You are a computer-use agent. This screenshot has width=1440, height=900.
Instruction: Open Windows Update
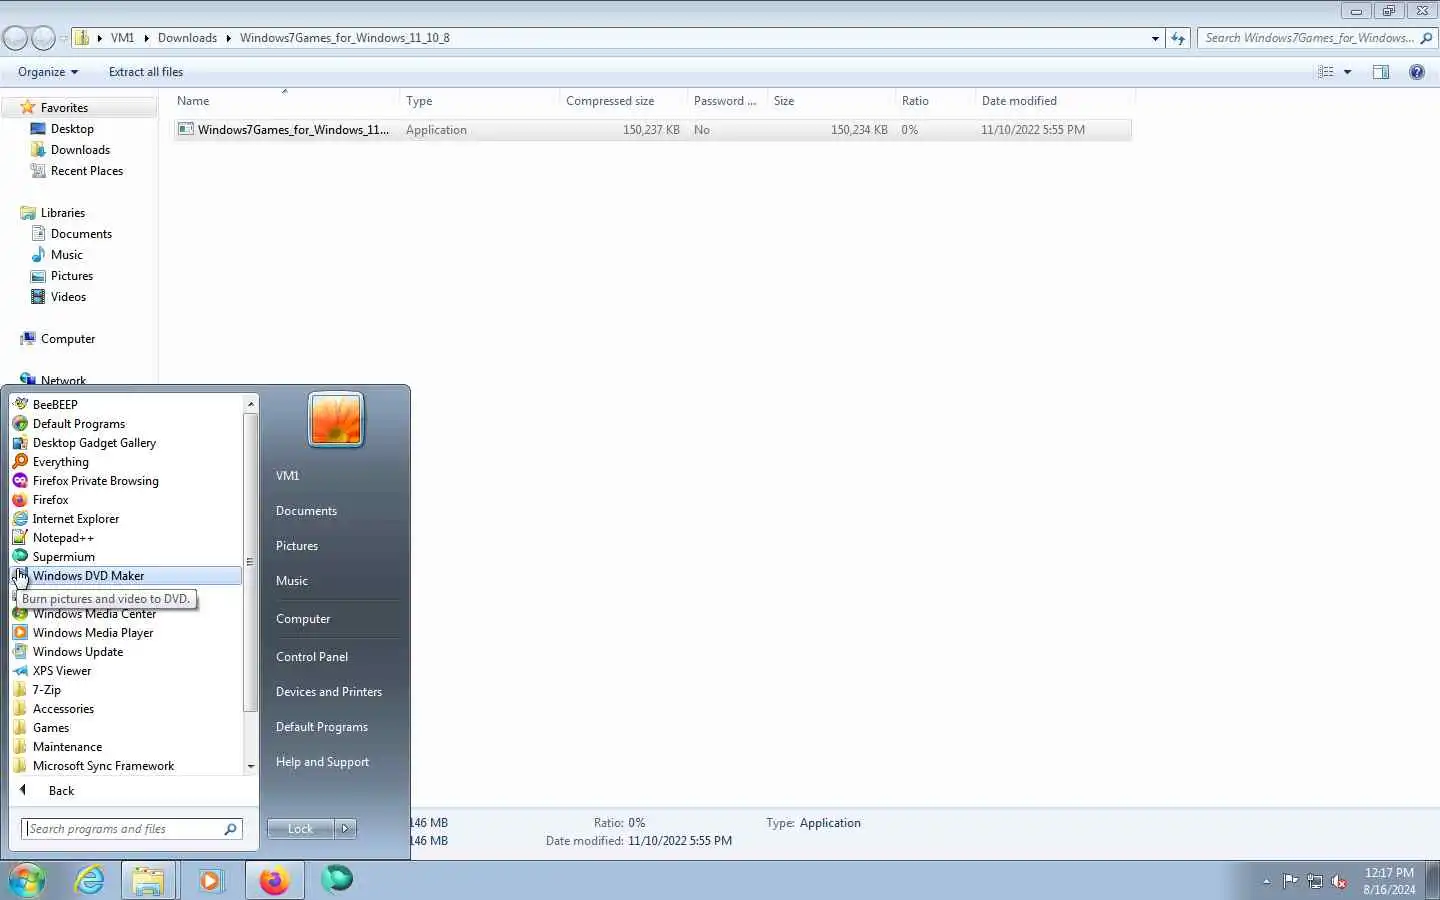tap(78, 651)
